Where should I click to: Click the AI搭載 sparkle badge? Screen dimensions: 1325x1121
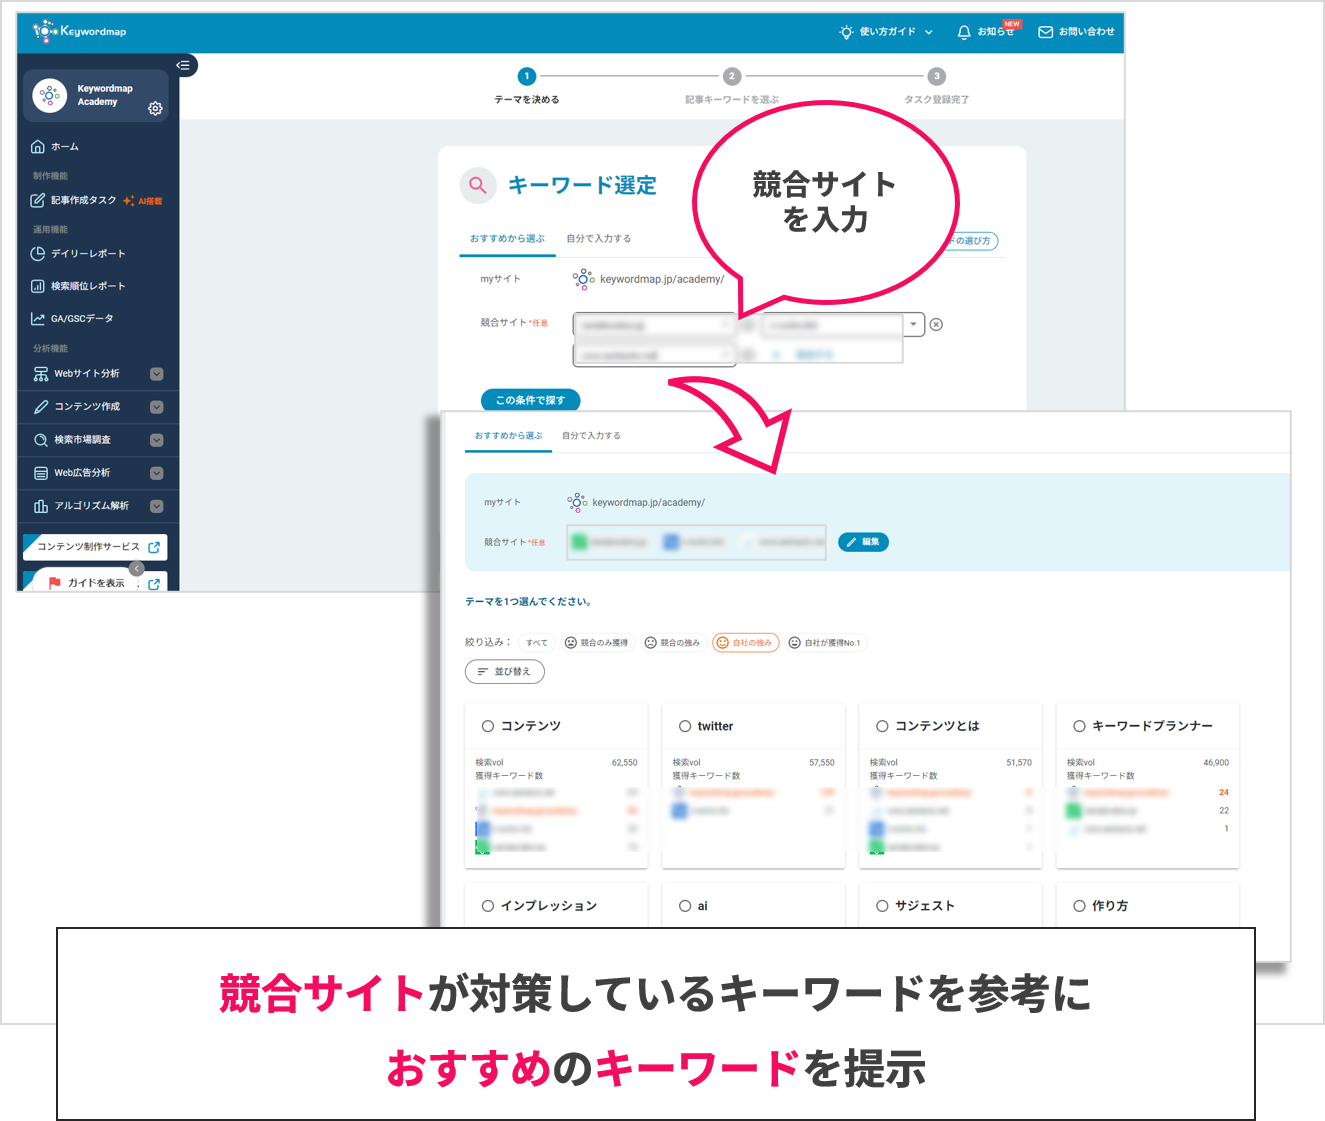tap(143, 201)
